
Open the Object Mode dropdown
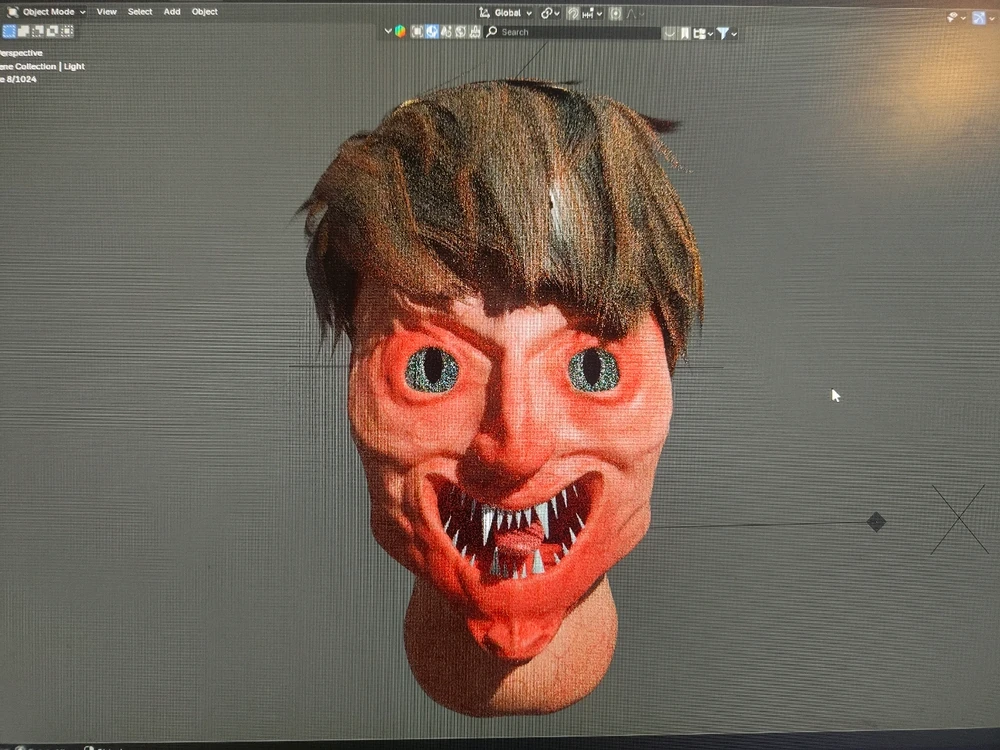click(48, 12)
